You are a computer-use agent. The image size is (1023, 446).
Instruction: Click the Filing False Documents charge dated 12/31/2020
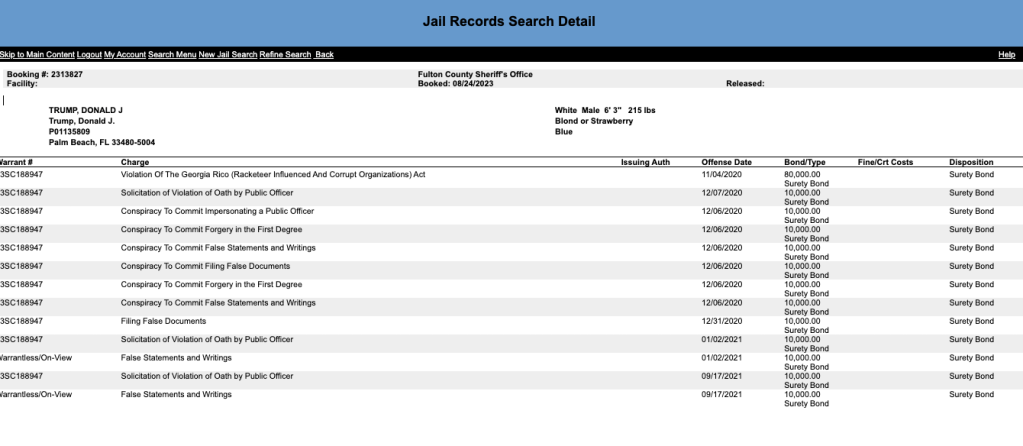coord(163,321)
